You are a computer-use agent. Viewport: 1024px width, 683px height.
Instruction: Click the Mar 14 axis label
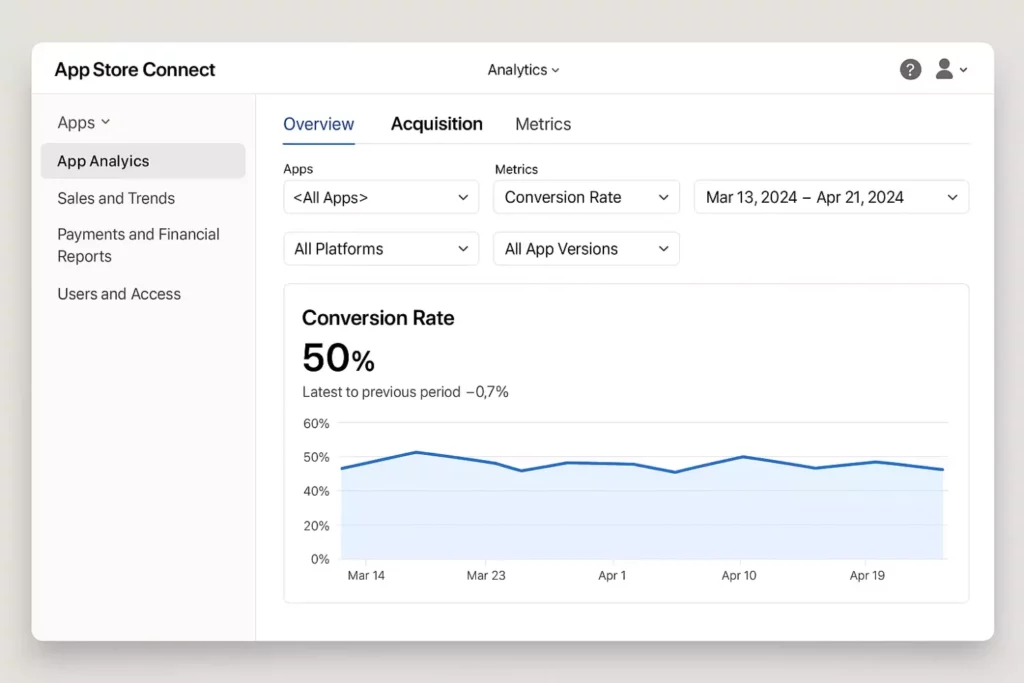(366, 575)
